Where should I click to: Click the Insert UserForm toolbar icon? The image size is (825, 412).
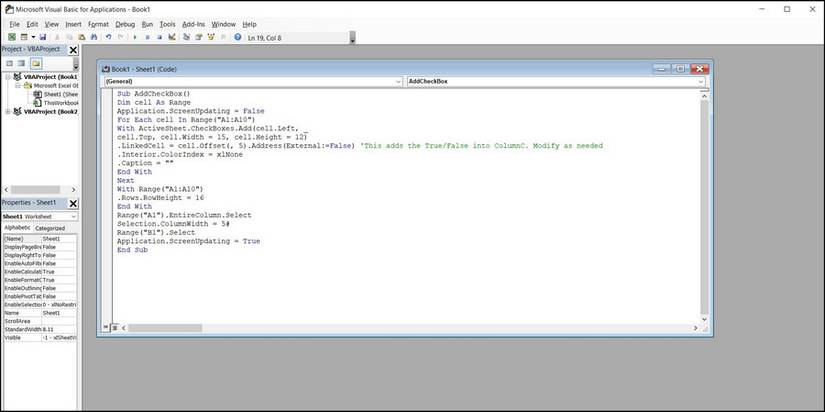[x=24, y=37]
